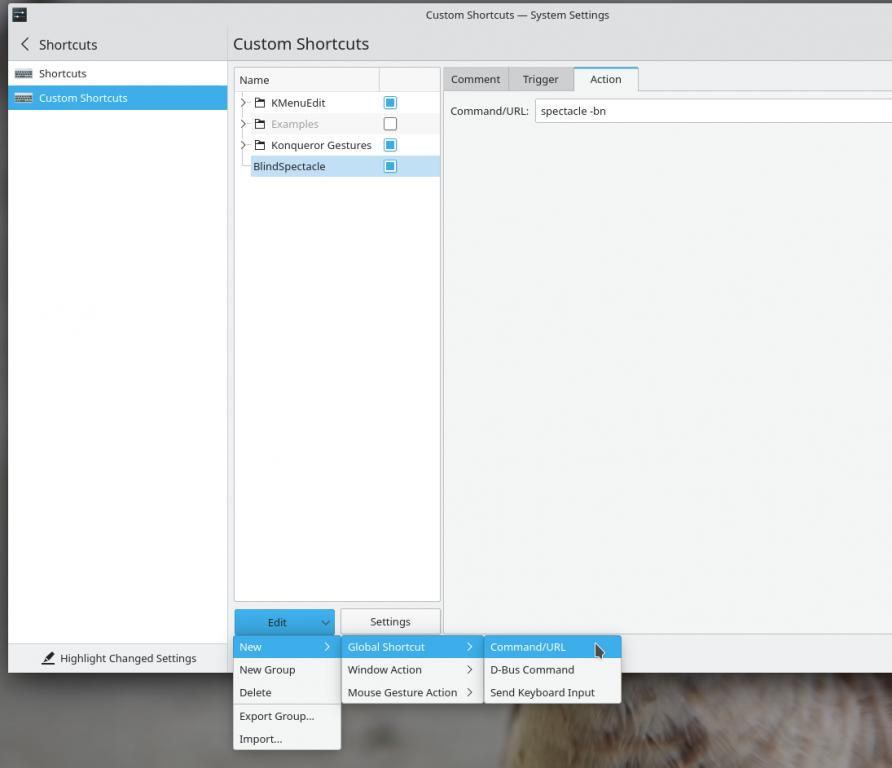Click the highlighter icon for Highlight Changed Settings
The image size is (892, 768).
(x=48, y=658)
